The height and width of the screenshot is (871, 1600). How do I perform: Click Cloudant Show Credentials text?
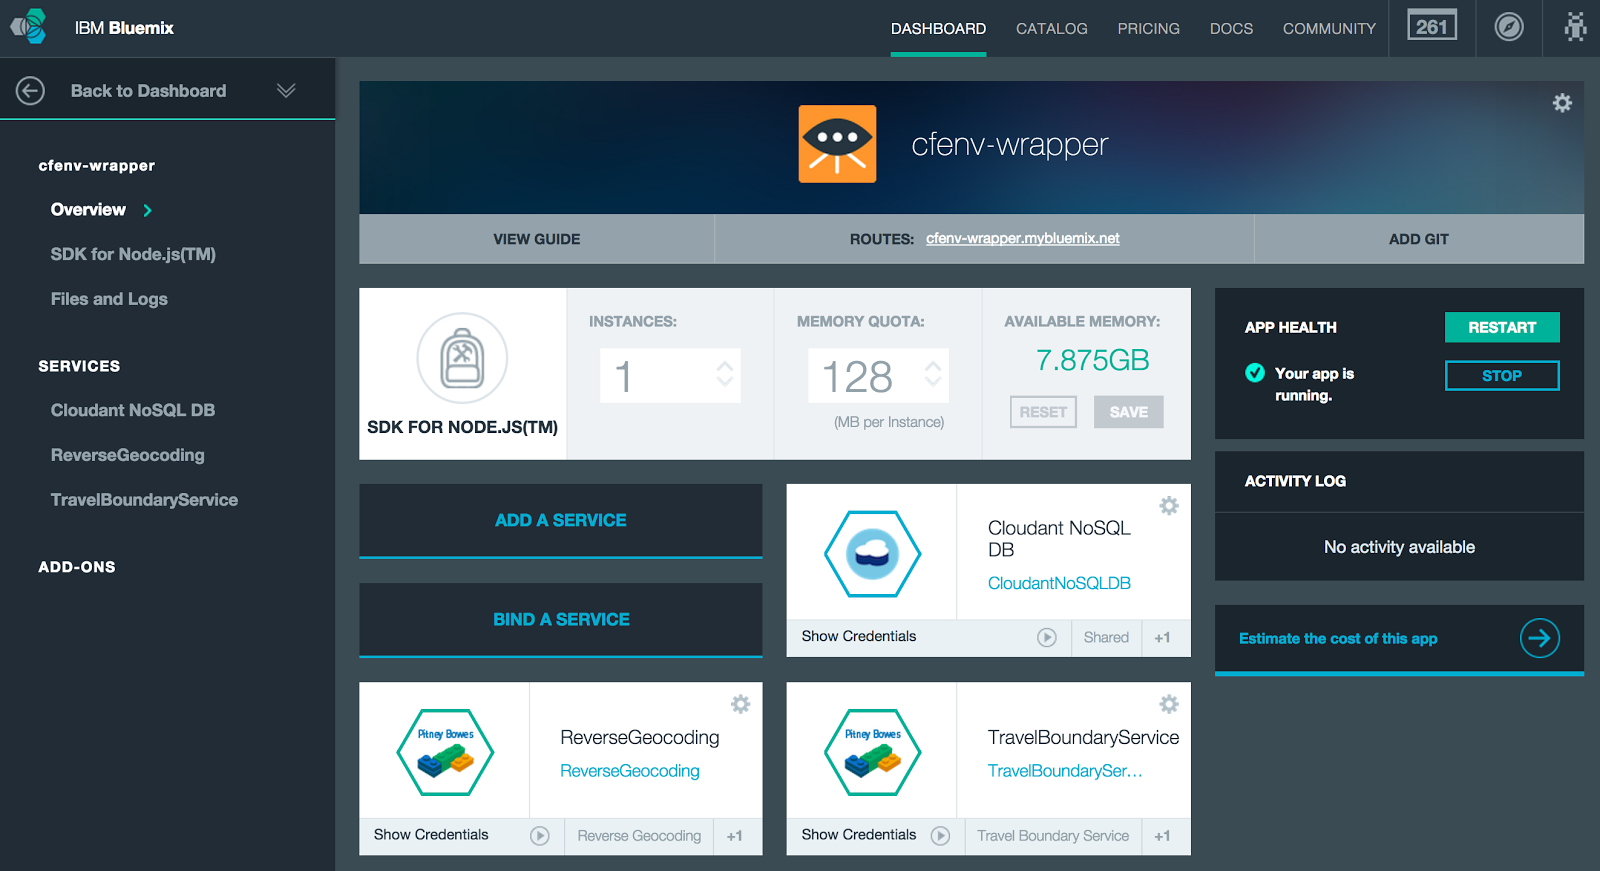pyautogui.click(x=858, y=636)
